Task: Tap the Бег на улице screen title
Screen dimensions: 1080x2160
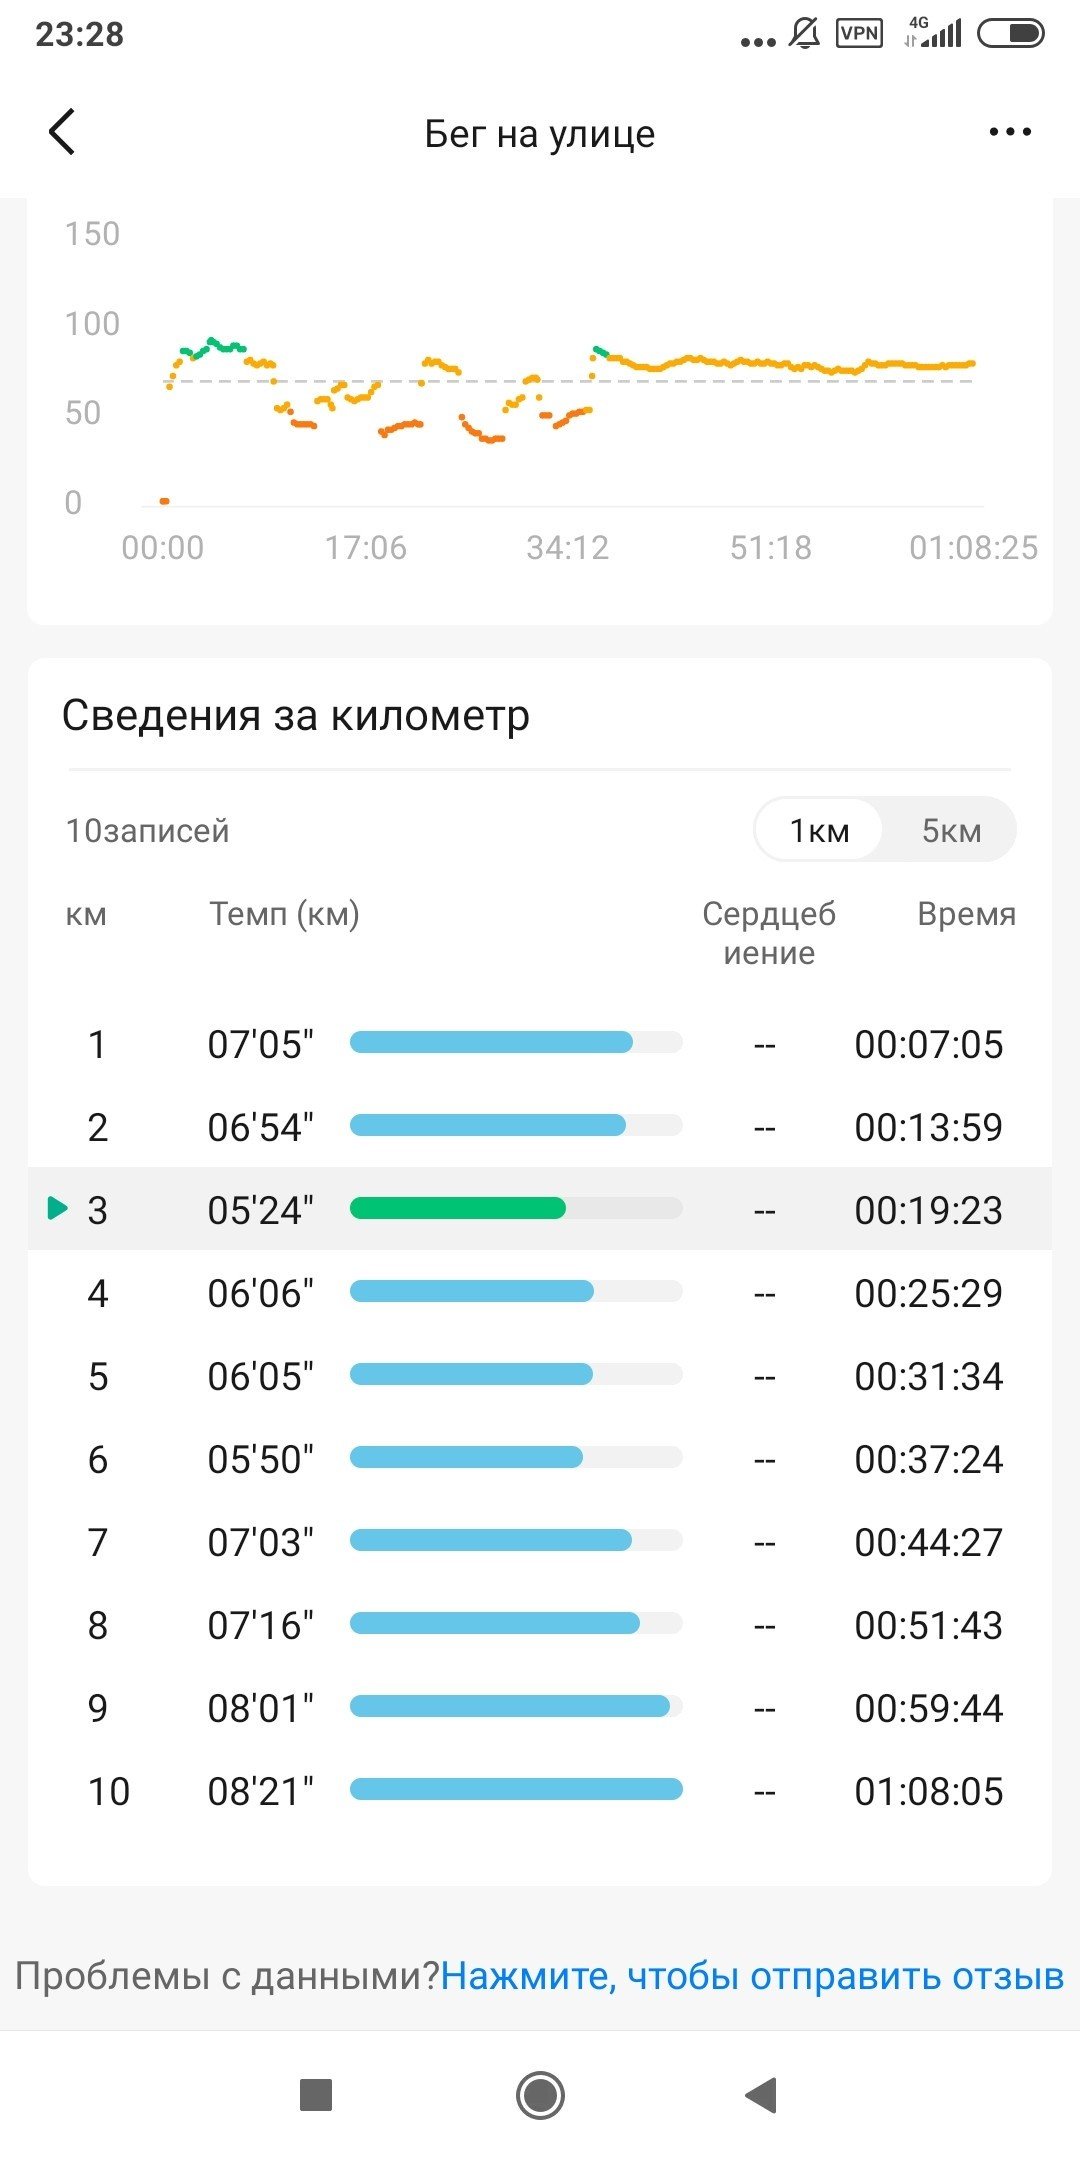Action: [x=540, y=133]
